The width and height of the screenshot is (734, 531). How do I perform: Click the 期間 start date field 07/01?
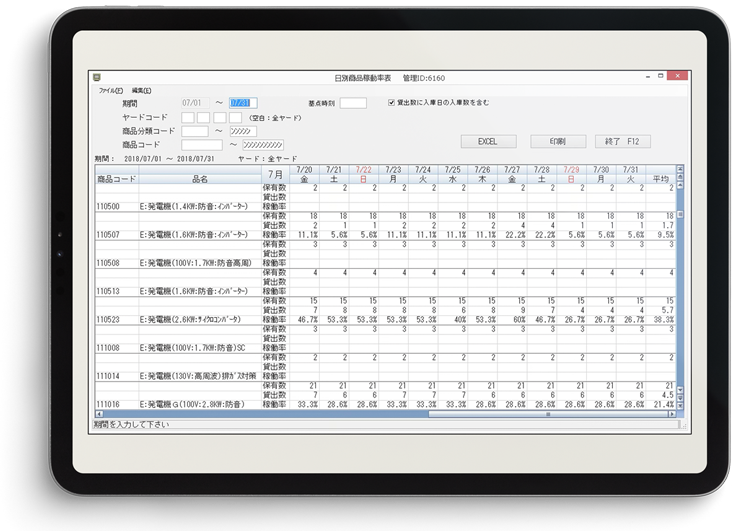195,103
